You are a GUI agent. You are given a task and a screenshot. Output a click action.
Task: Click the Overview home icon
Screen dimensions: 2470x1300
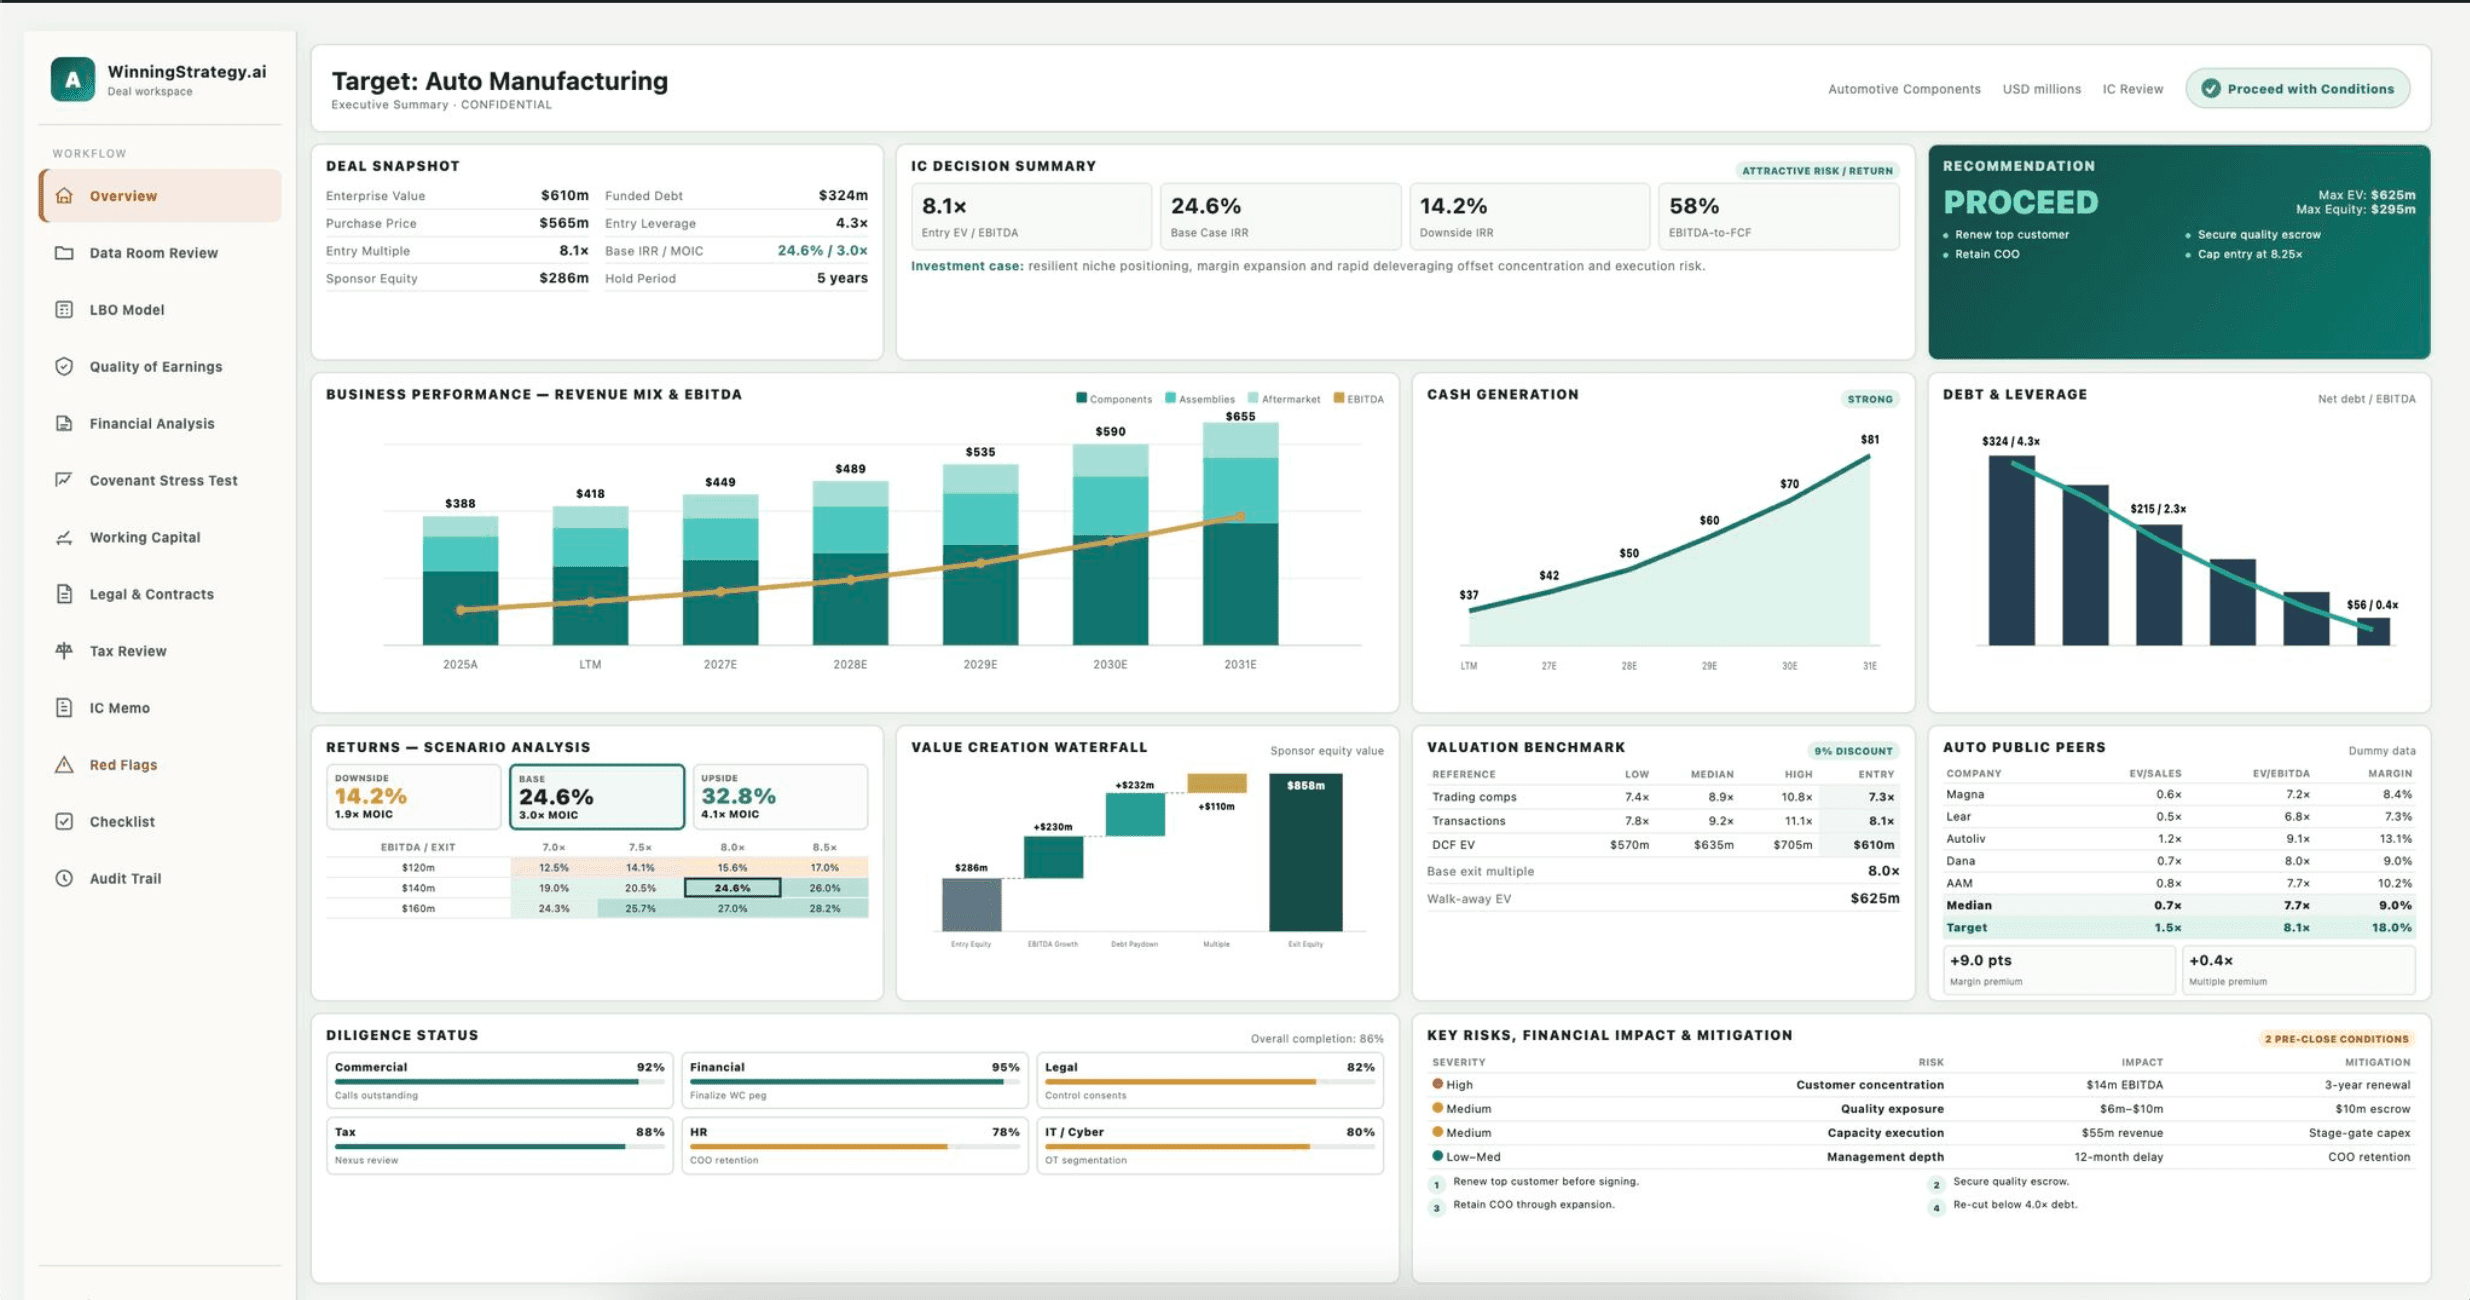(x=64, y=195)
